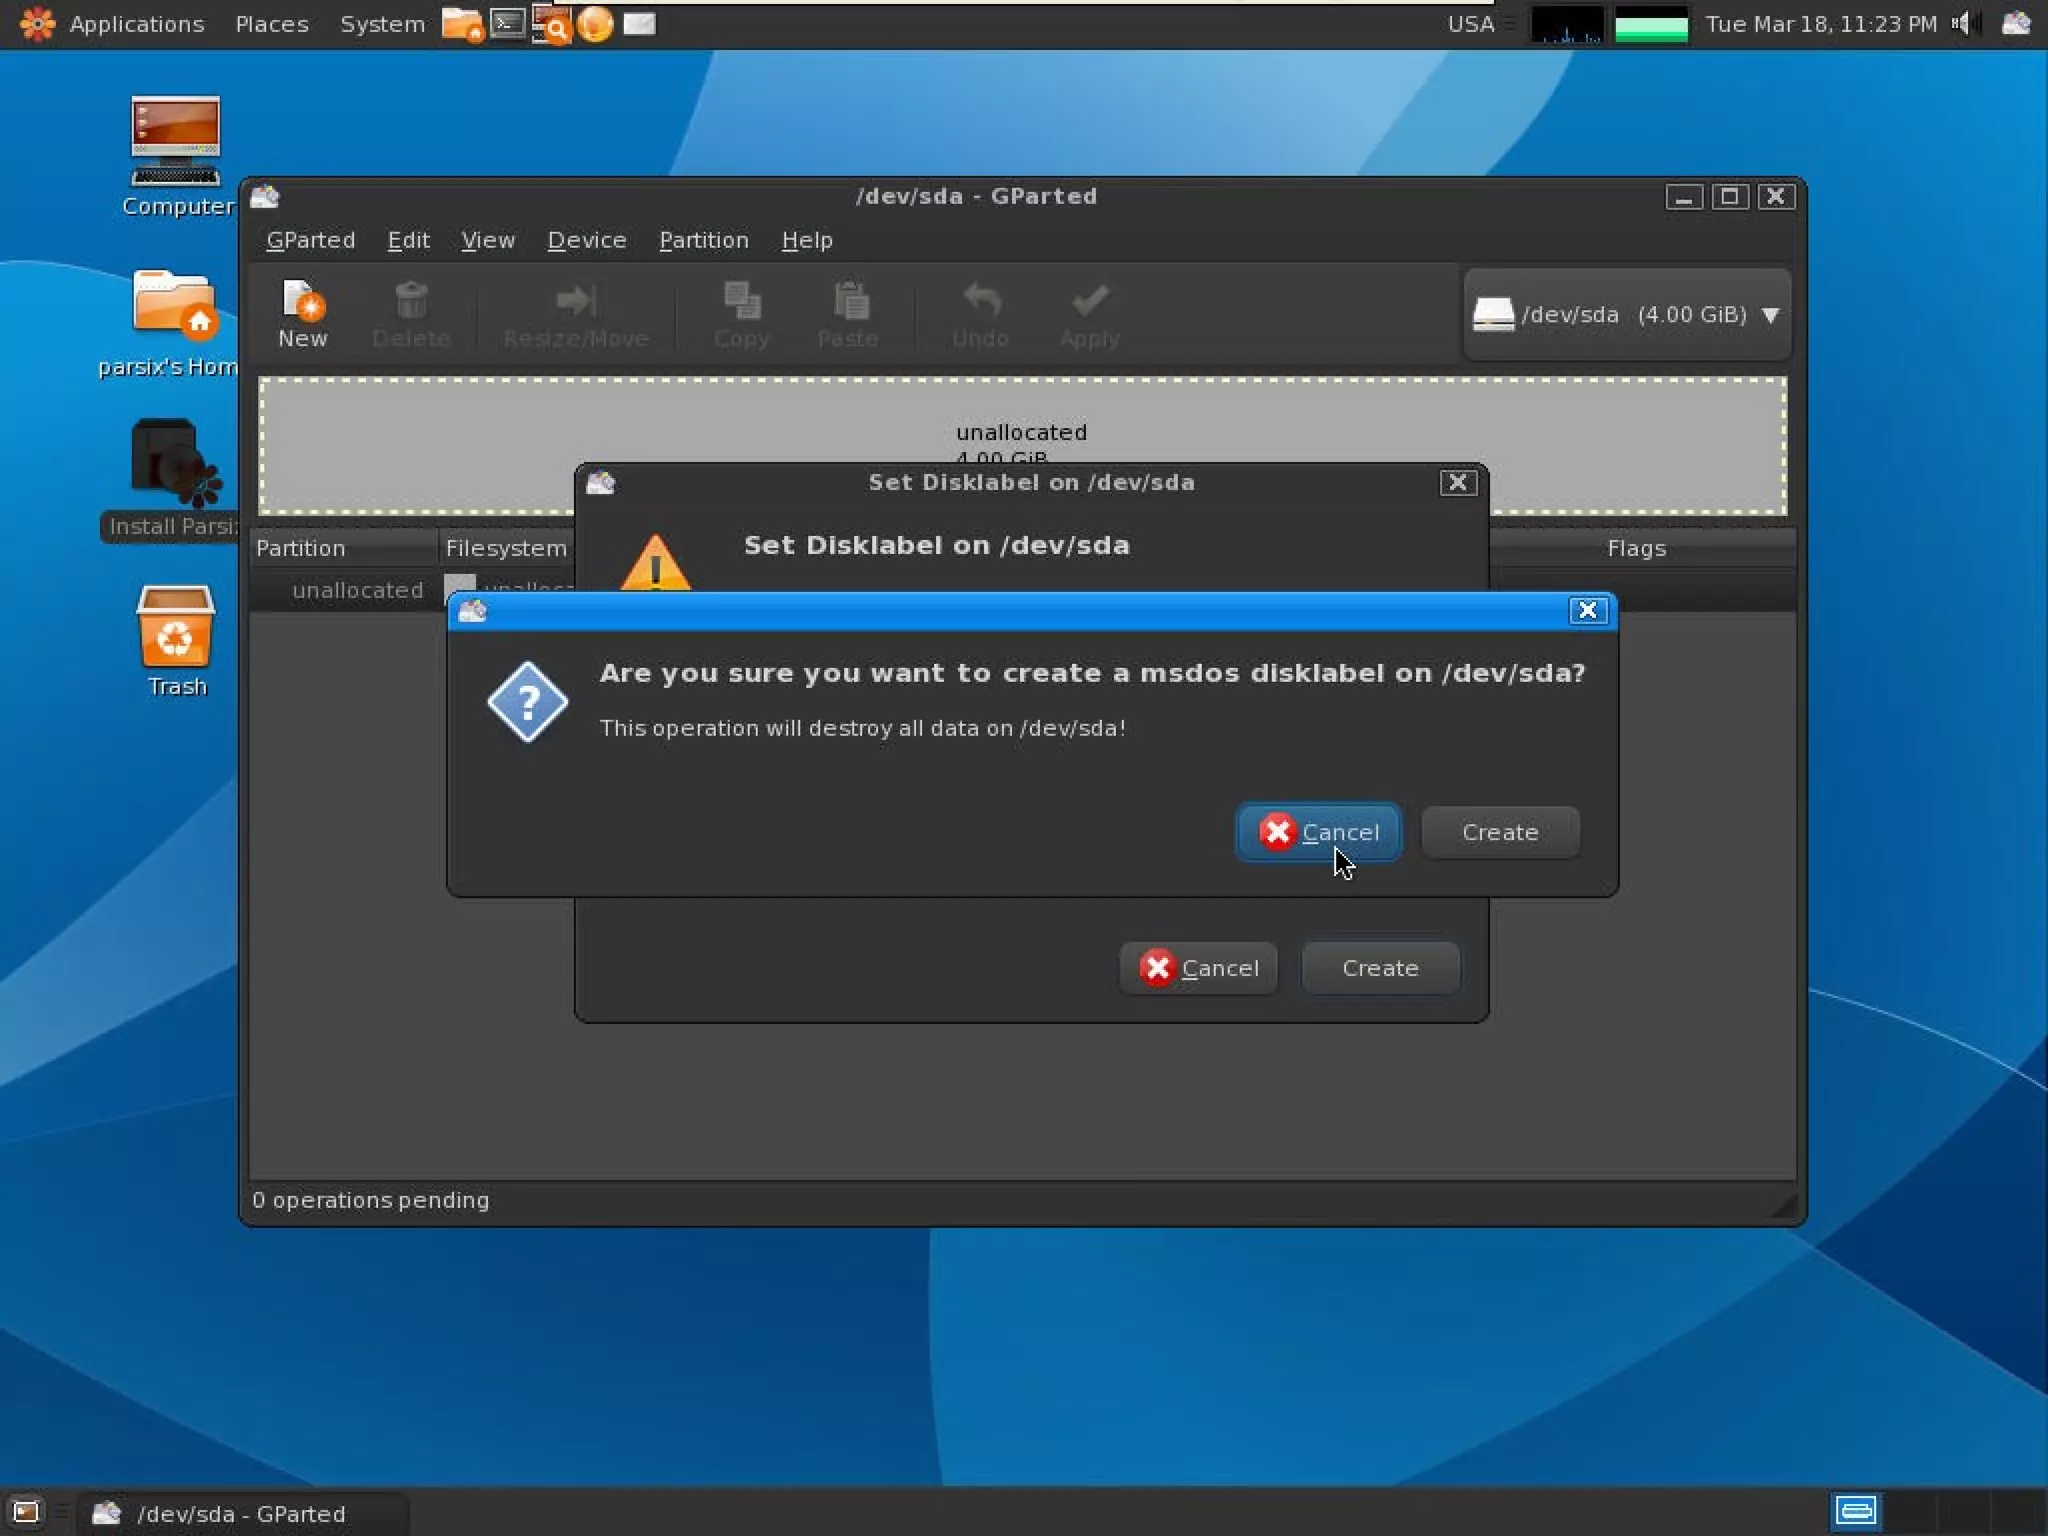Click the terminal launcher icon in panel
Image resolution: width=2048 pixels, height=1536 pixels.
(508, 23)
